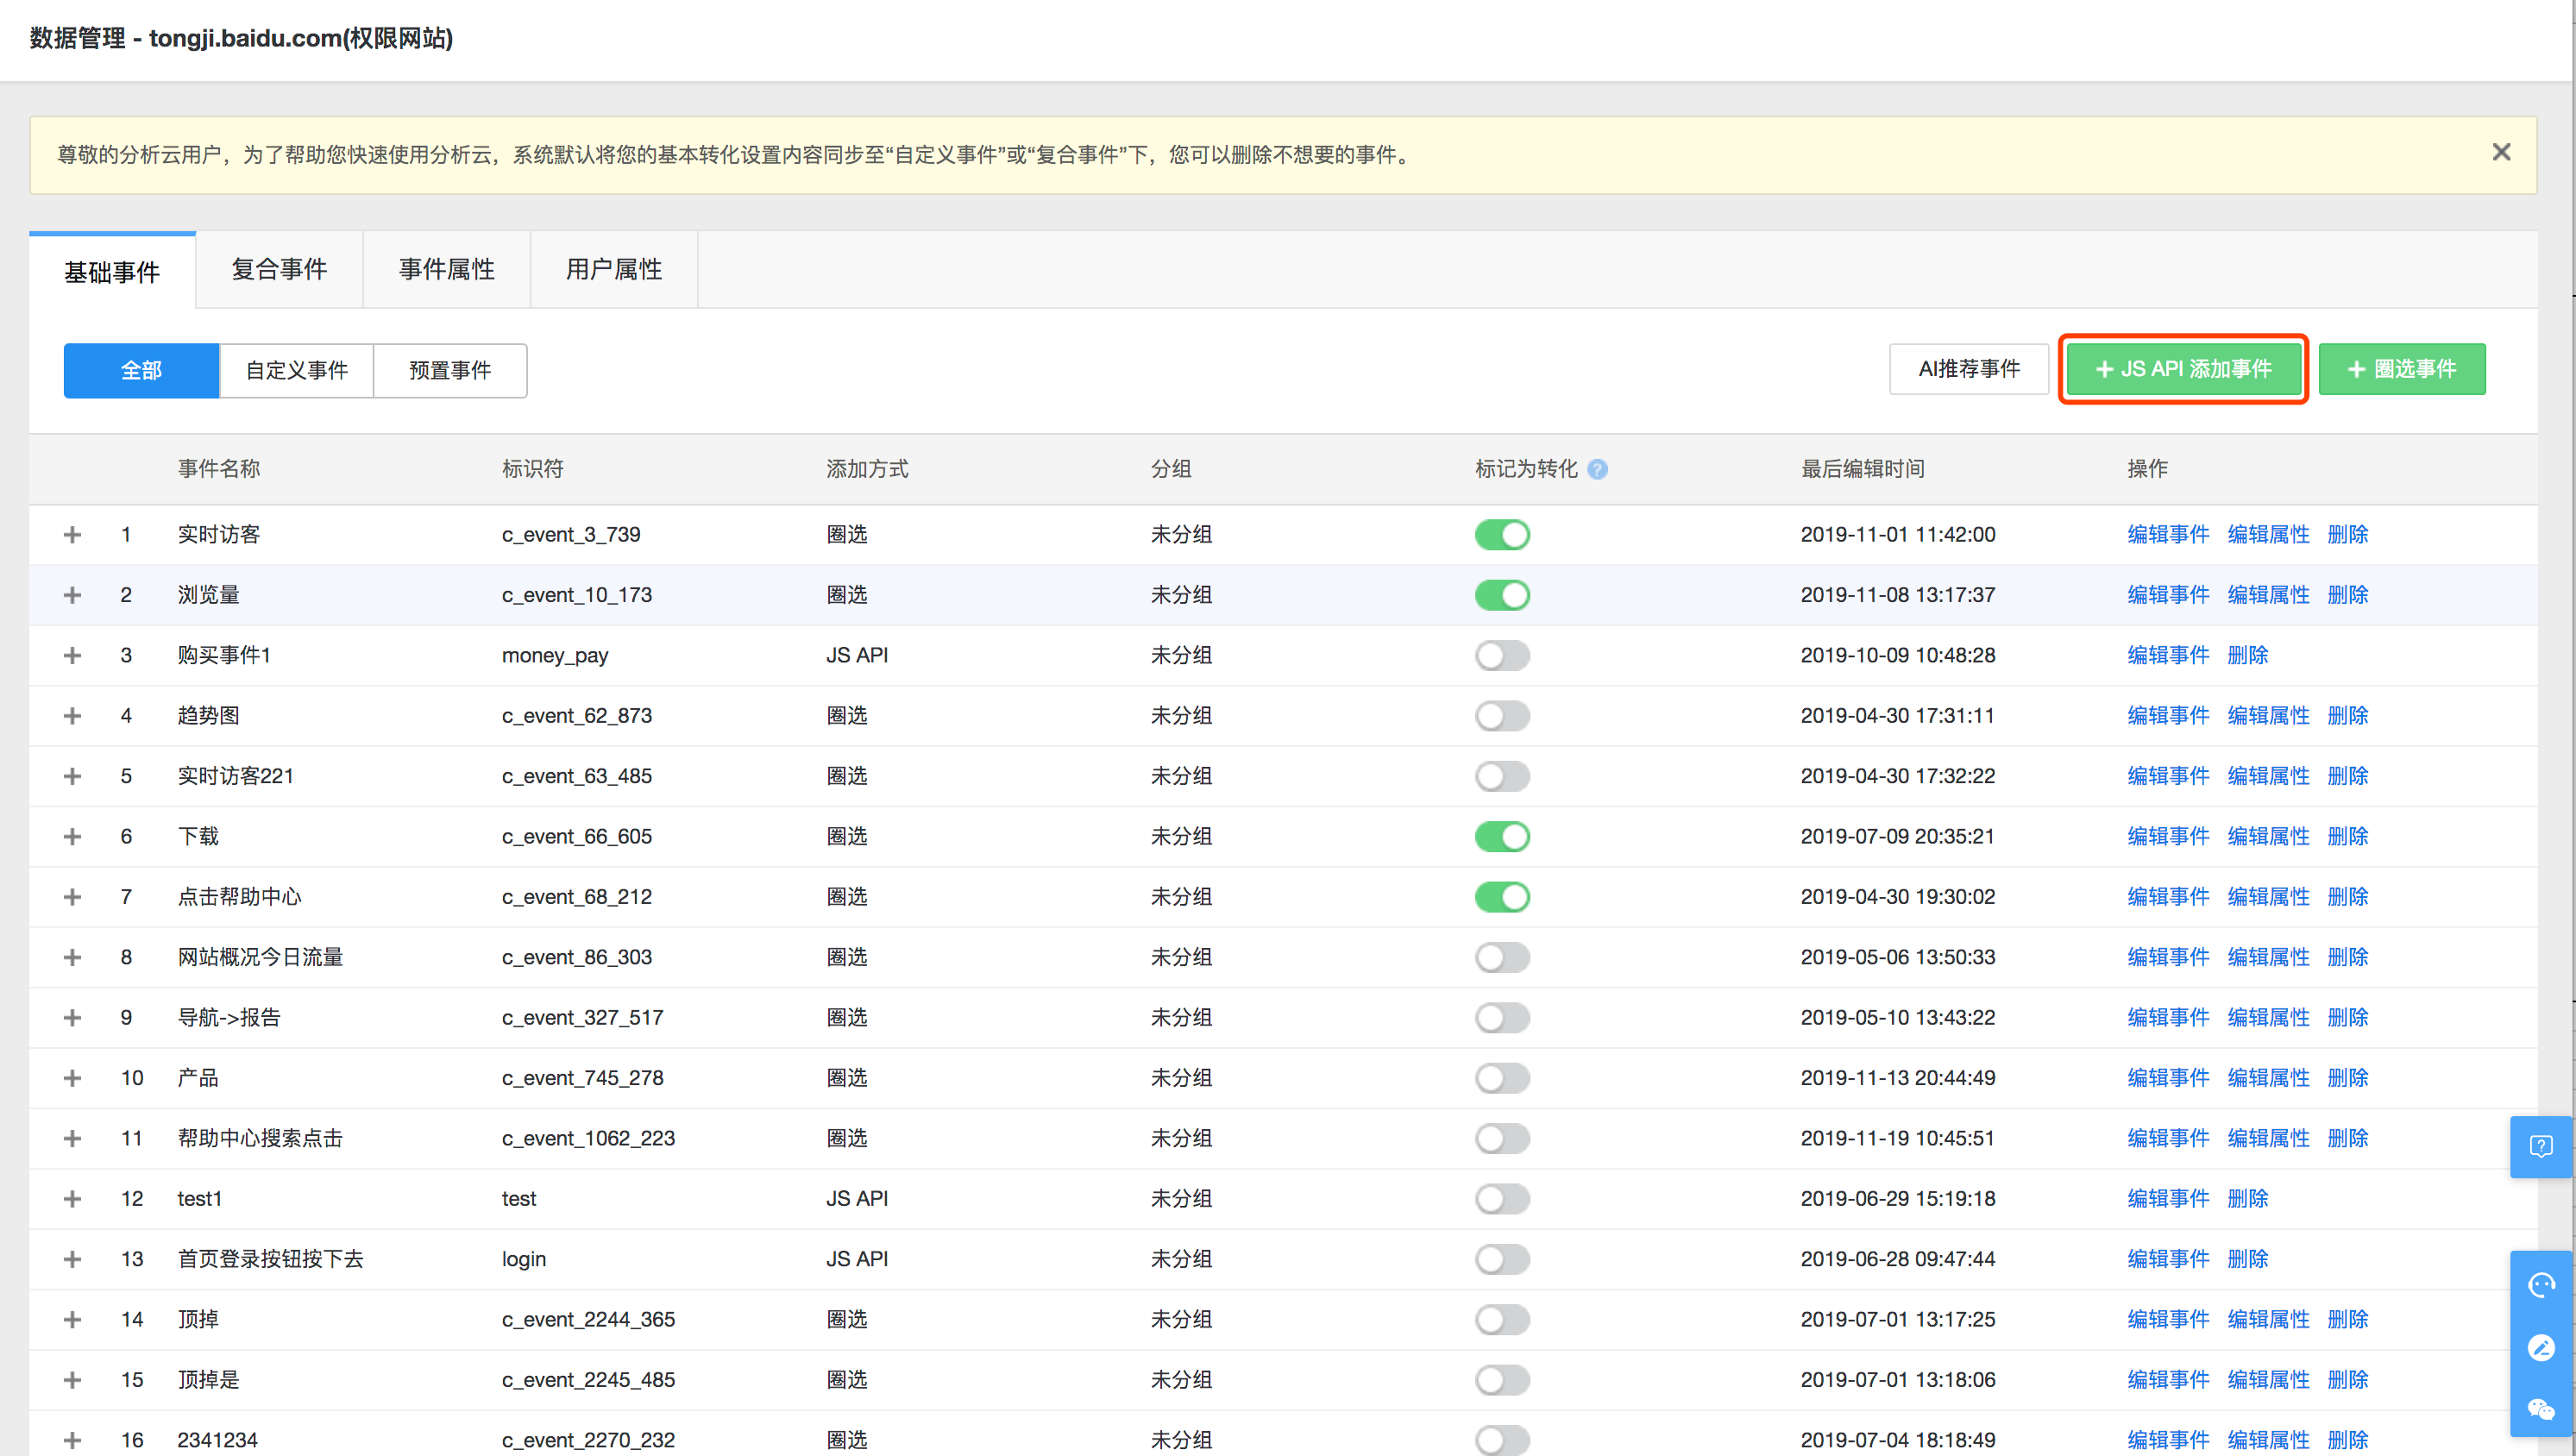Click the + 圈选事件 button
Viewport: 2576px width, 1456px height.
[x=2402, y=369]
